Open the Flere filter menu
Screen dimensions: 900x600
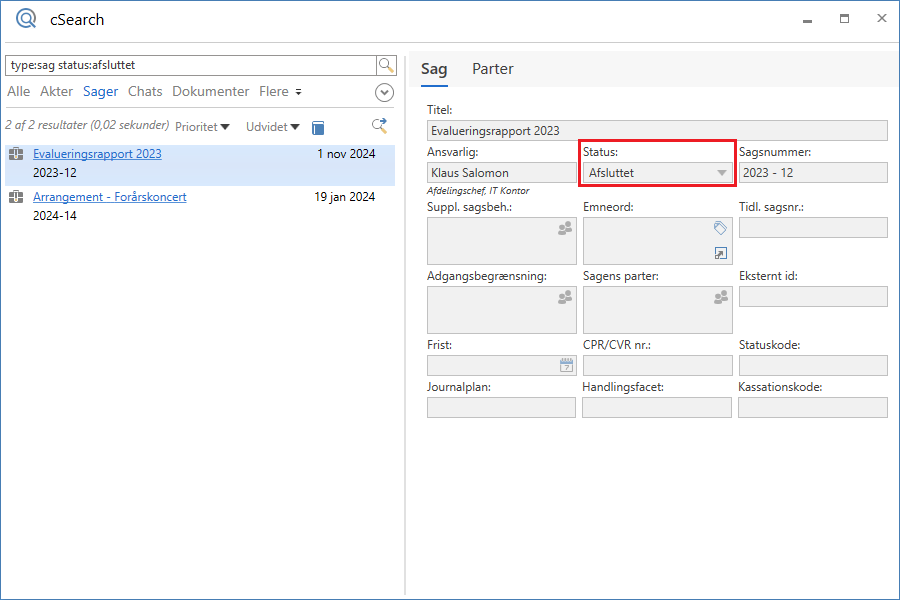280,92
